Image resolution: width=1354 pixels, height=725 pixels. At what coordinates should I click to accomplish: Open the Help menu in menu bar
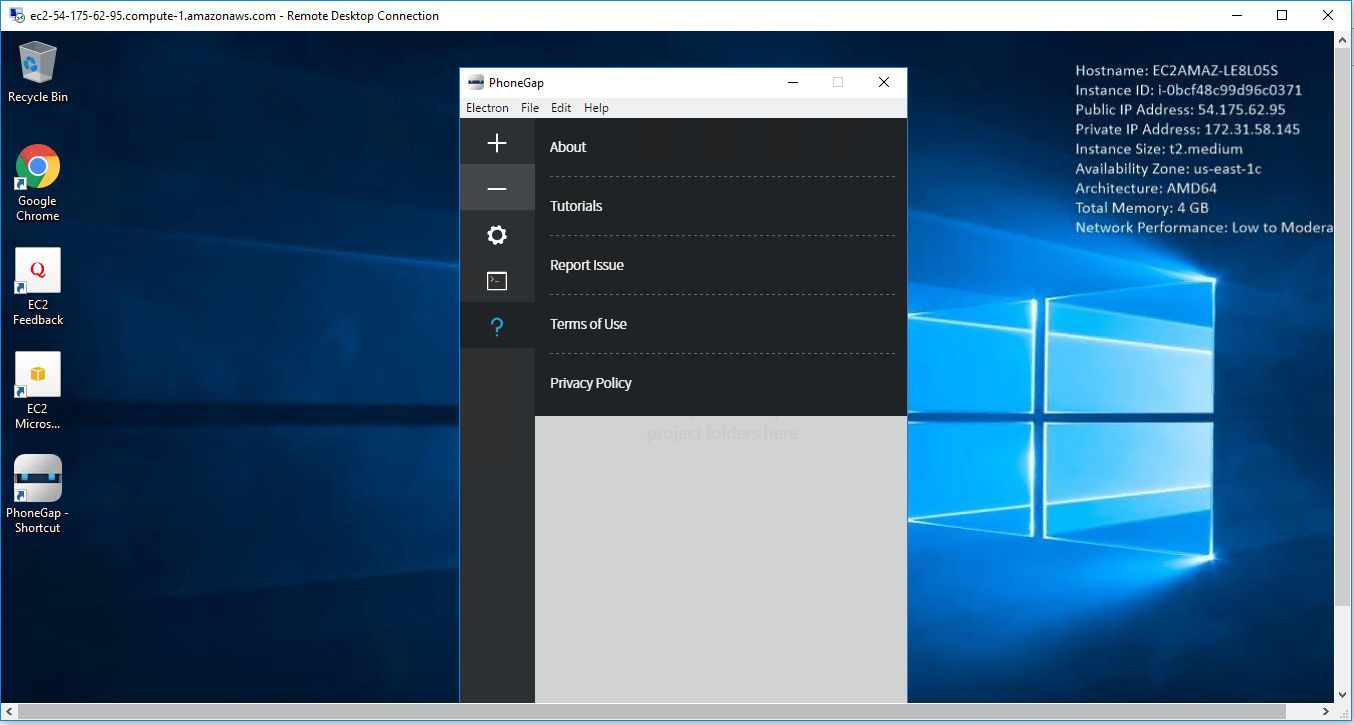click(x=596, y=108)
